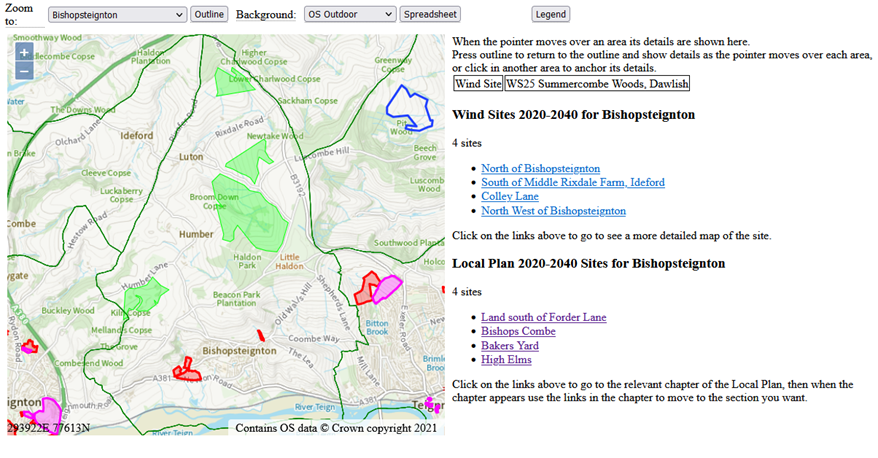Zoom in using the map plus button
This screenshot has width=878, height=458.
24,52
